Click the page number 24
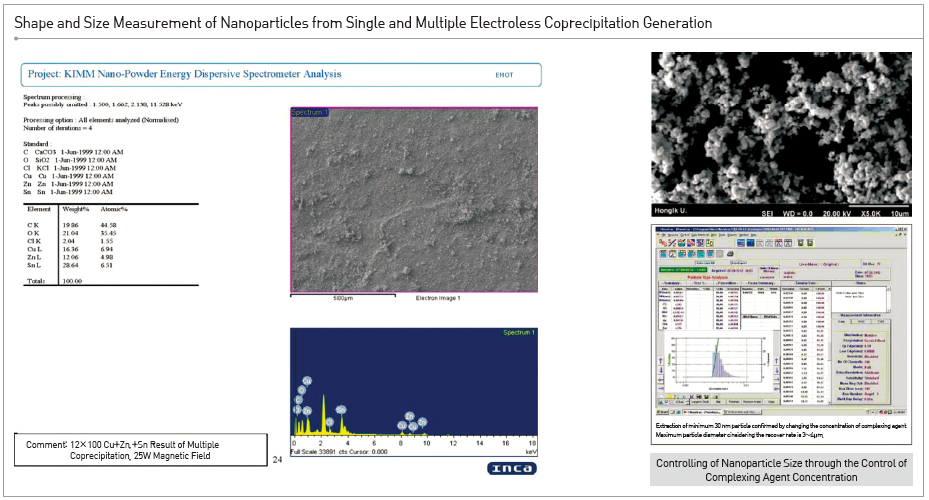This screenshot has width=929, height=500. pyautogui.click(x=277, y=460)
